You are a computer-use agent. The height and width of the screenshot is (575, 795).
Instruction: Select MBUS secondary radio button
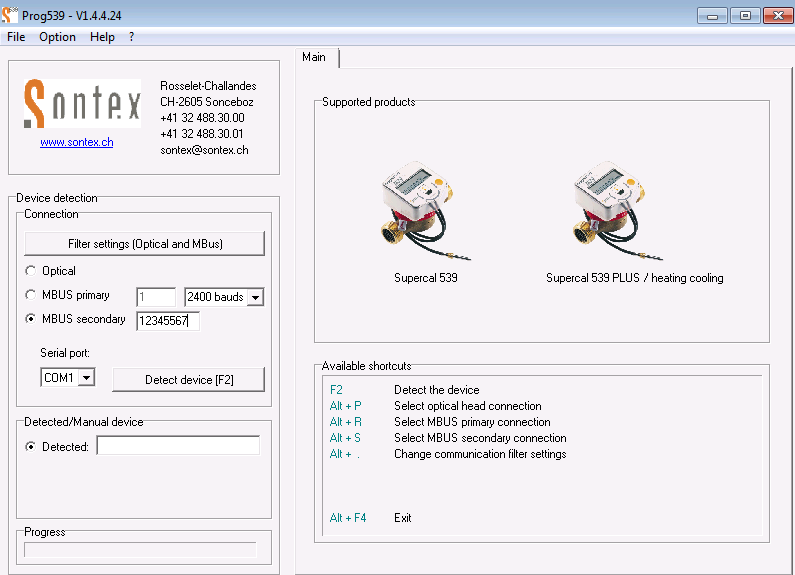[31, 320]
